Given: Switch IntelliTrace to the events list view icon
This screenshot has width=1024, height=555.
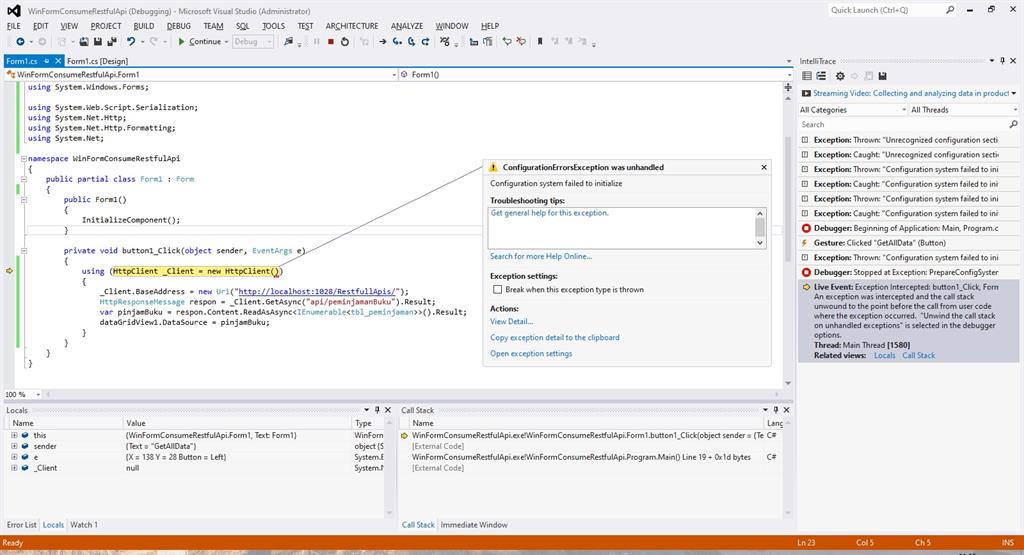Looking at the screenshot, I should [807, 76].
